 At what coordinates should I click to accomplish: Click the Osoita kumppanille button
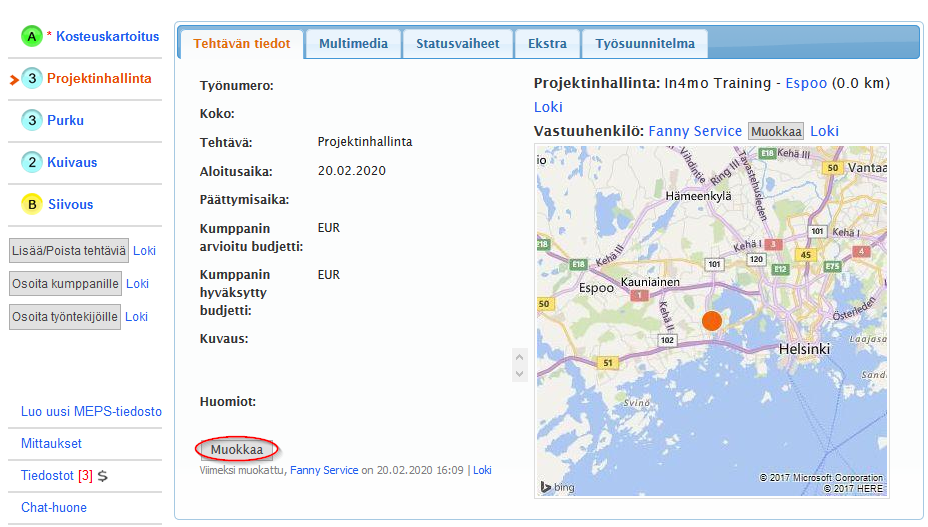(65, 284)
